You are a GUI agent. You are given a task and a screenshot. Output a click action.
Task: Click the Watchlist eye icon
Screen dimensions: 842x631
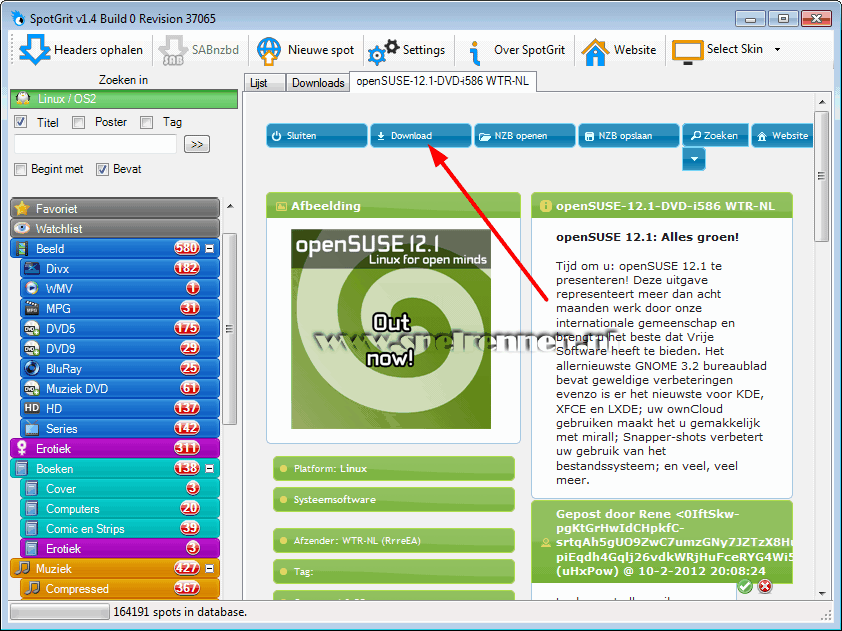tap(22, 228)
